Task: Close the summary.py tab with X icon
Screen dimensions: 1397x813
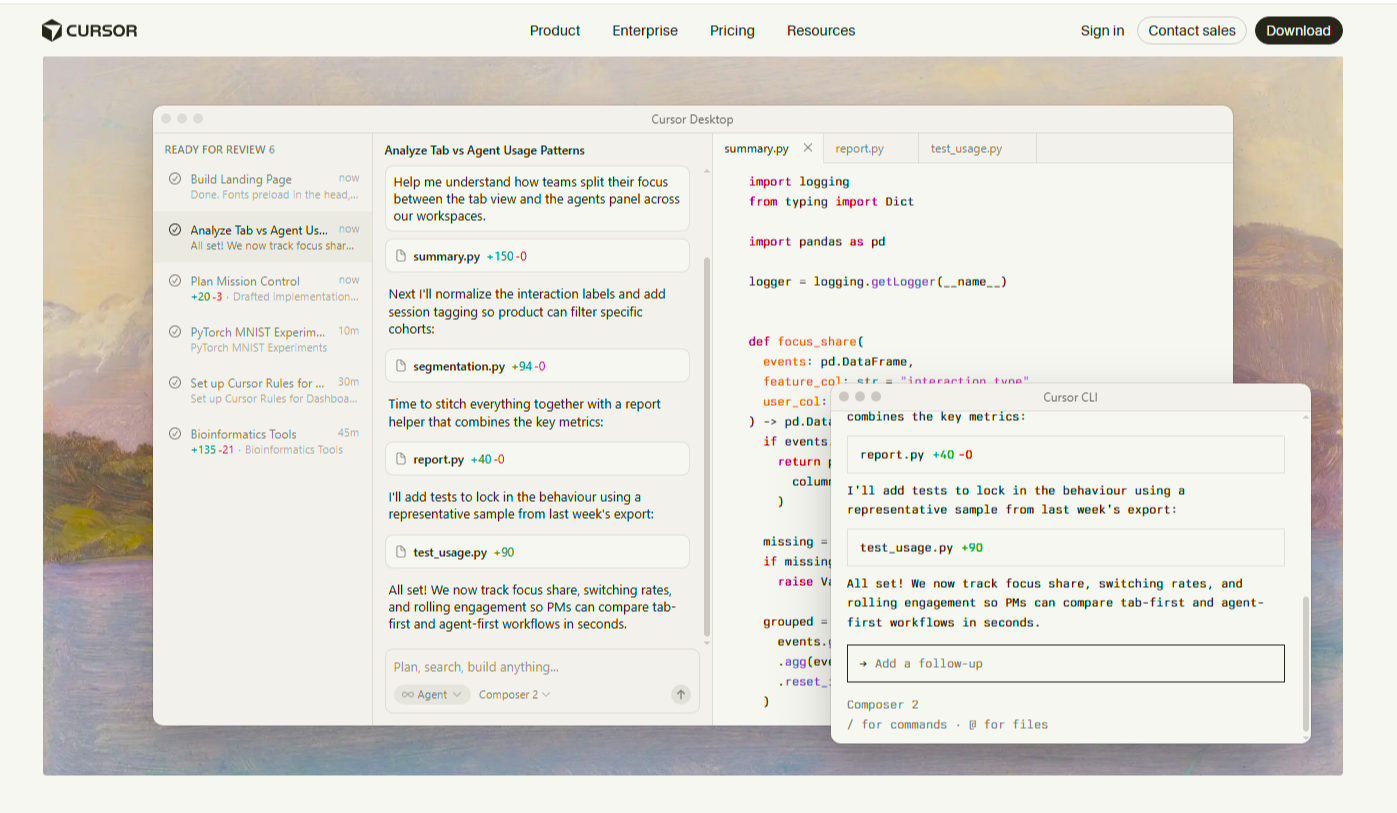Action: click(808, 148)
